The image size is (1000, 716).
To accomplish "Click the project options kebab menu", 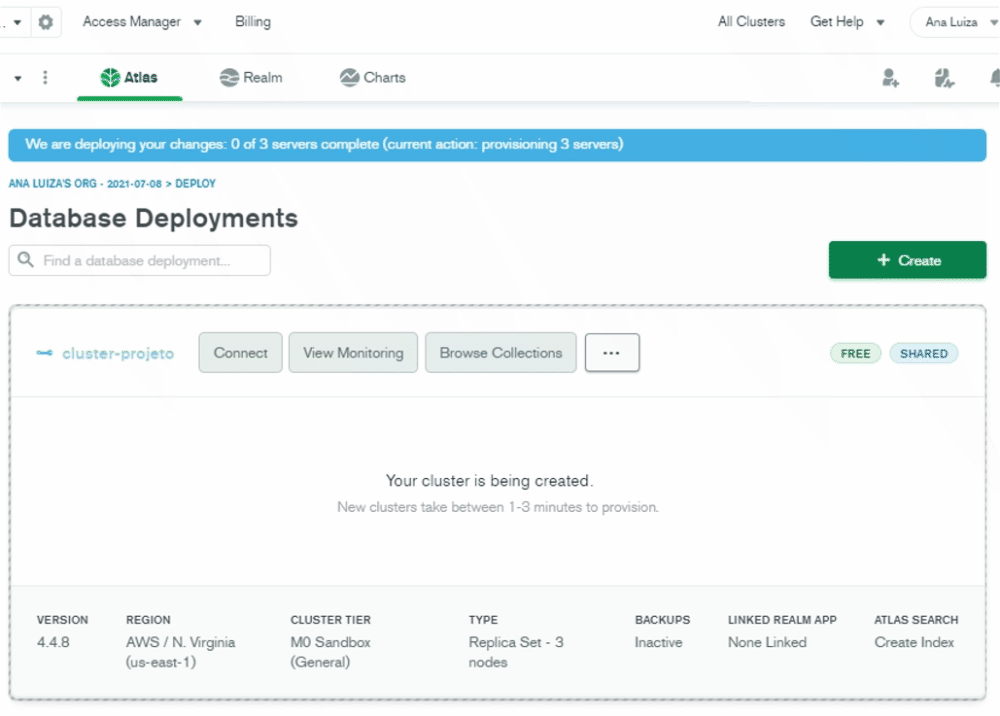I will 45,77.
